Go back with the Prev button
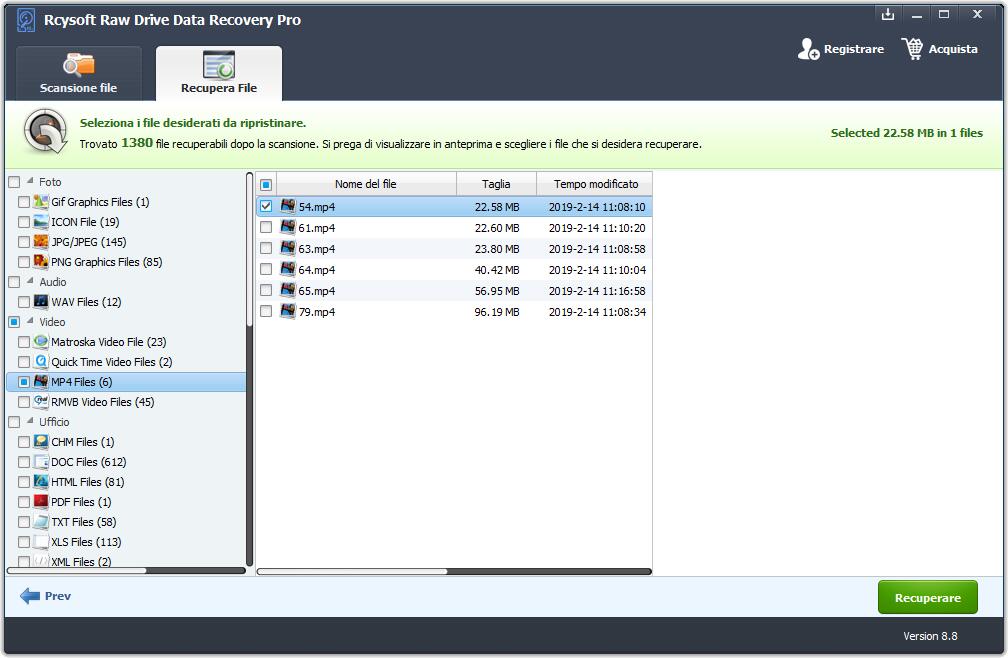This screenshot has height=658, width=1008. click(x=46, y=596)
